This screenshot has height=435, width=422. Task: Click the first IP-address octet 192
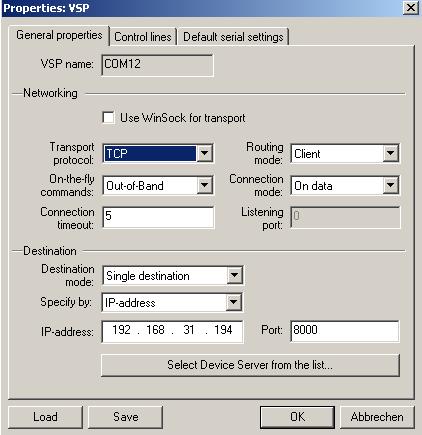121,330
